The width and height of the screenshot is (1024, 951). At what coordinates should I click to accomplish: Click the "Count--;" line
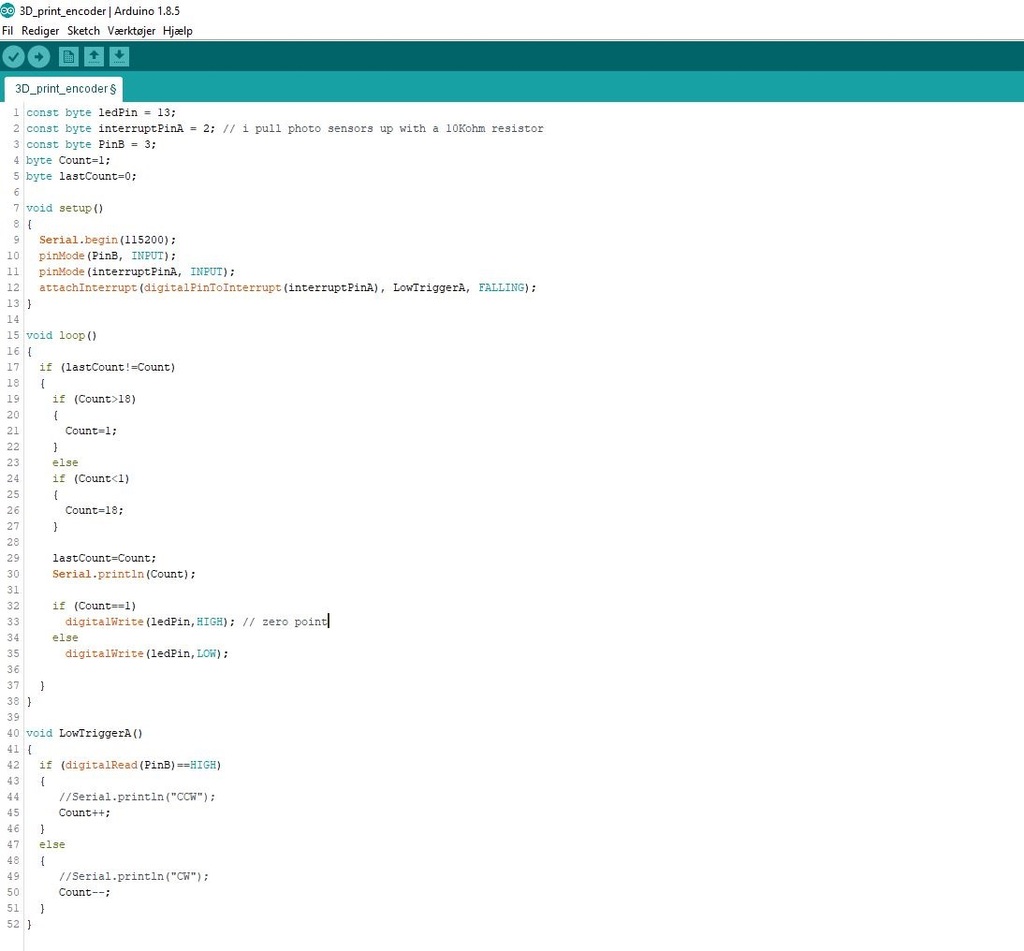point(85,892)
